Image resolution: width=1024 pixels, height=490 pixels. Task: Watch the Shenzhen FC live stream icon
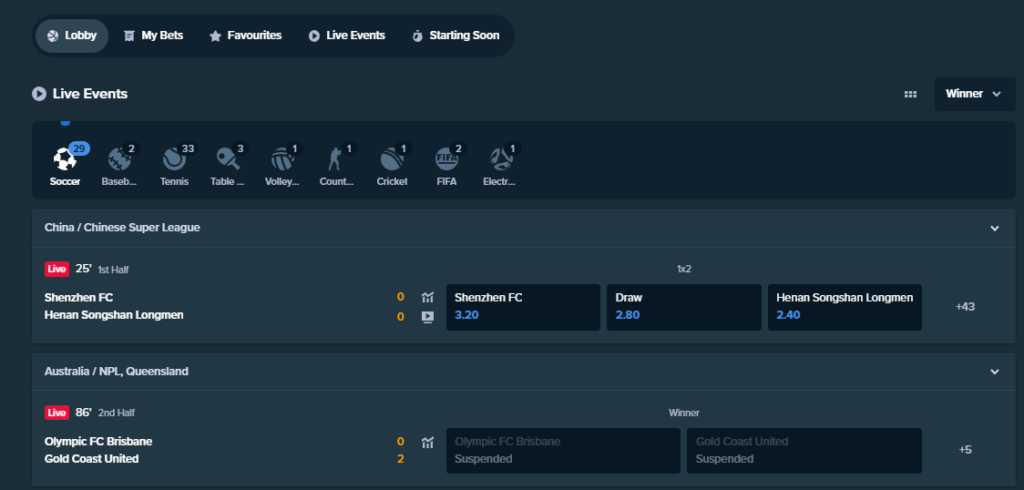428,317
